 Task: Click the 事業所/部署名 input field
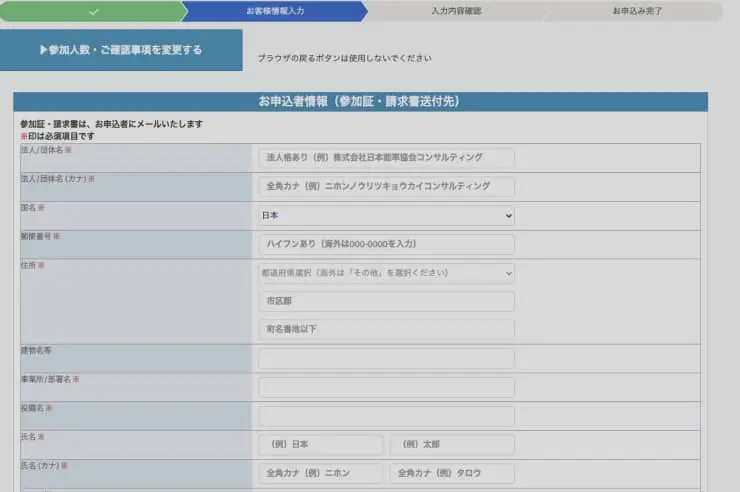(x=386, y=387)
